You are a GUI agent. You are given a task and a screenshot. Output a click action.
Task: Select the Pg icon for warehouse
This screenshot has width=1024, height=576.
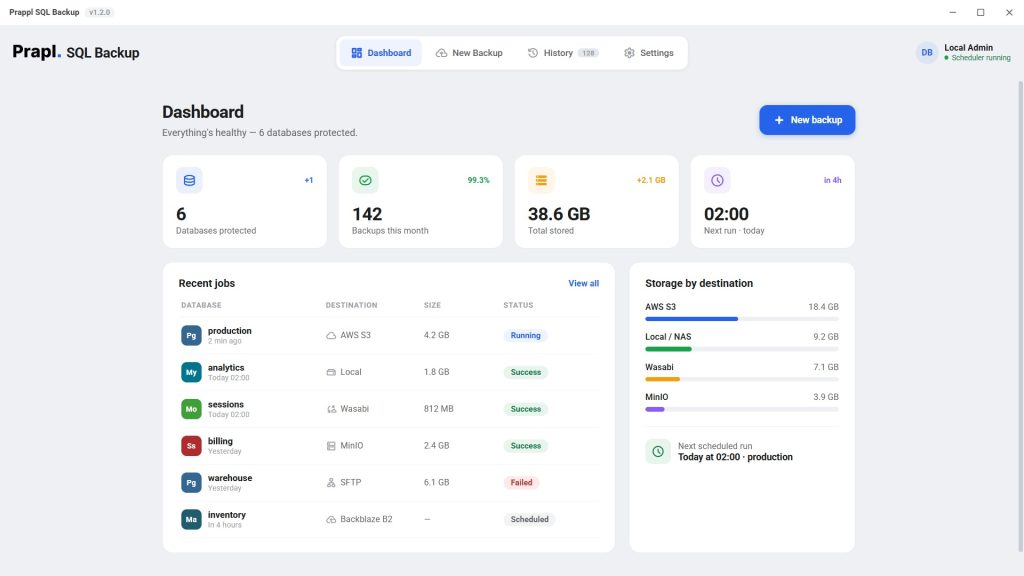[x=191, y=483]
